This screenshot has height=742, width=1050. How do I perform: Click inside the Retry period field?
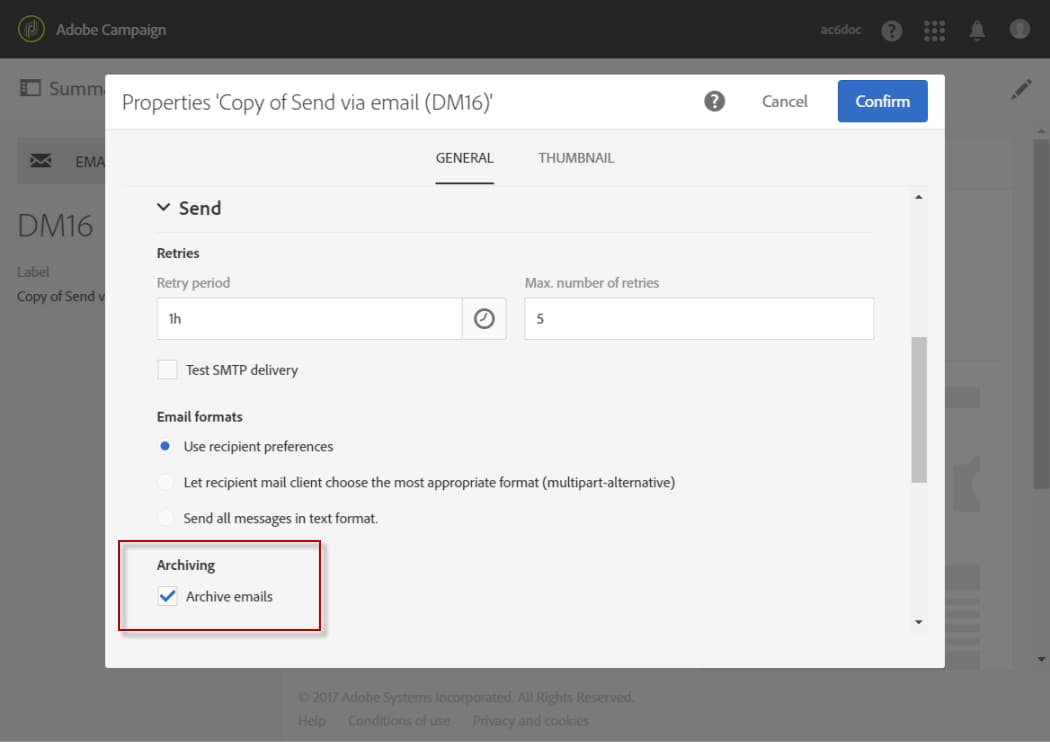point(300,318)
